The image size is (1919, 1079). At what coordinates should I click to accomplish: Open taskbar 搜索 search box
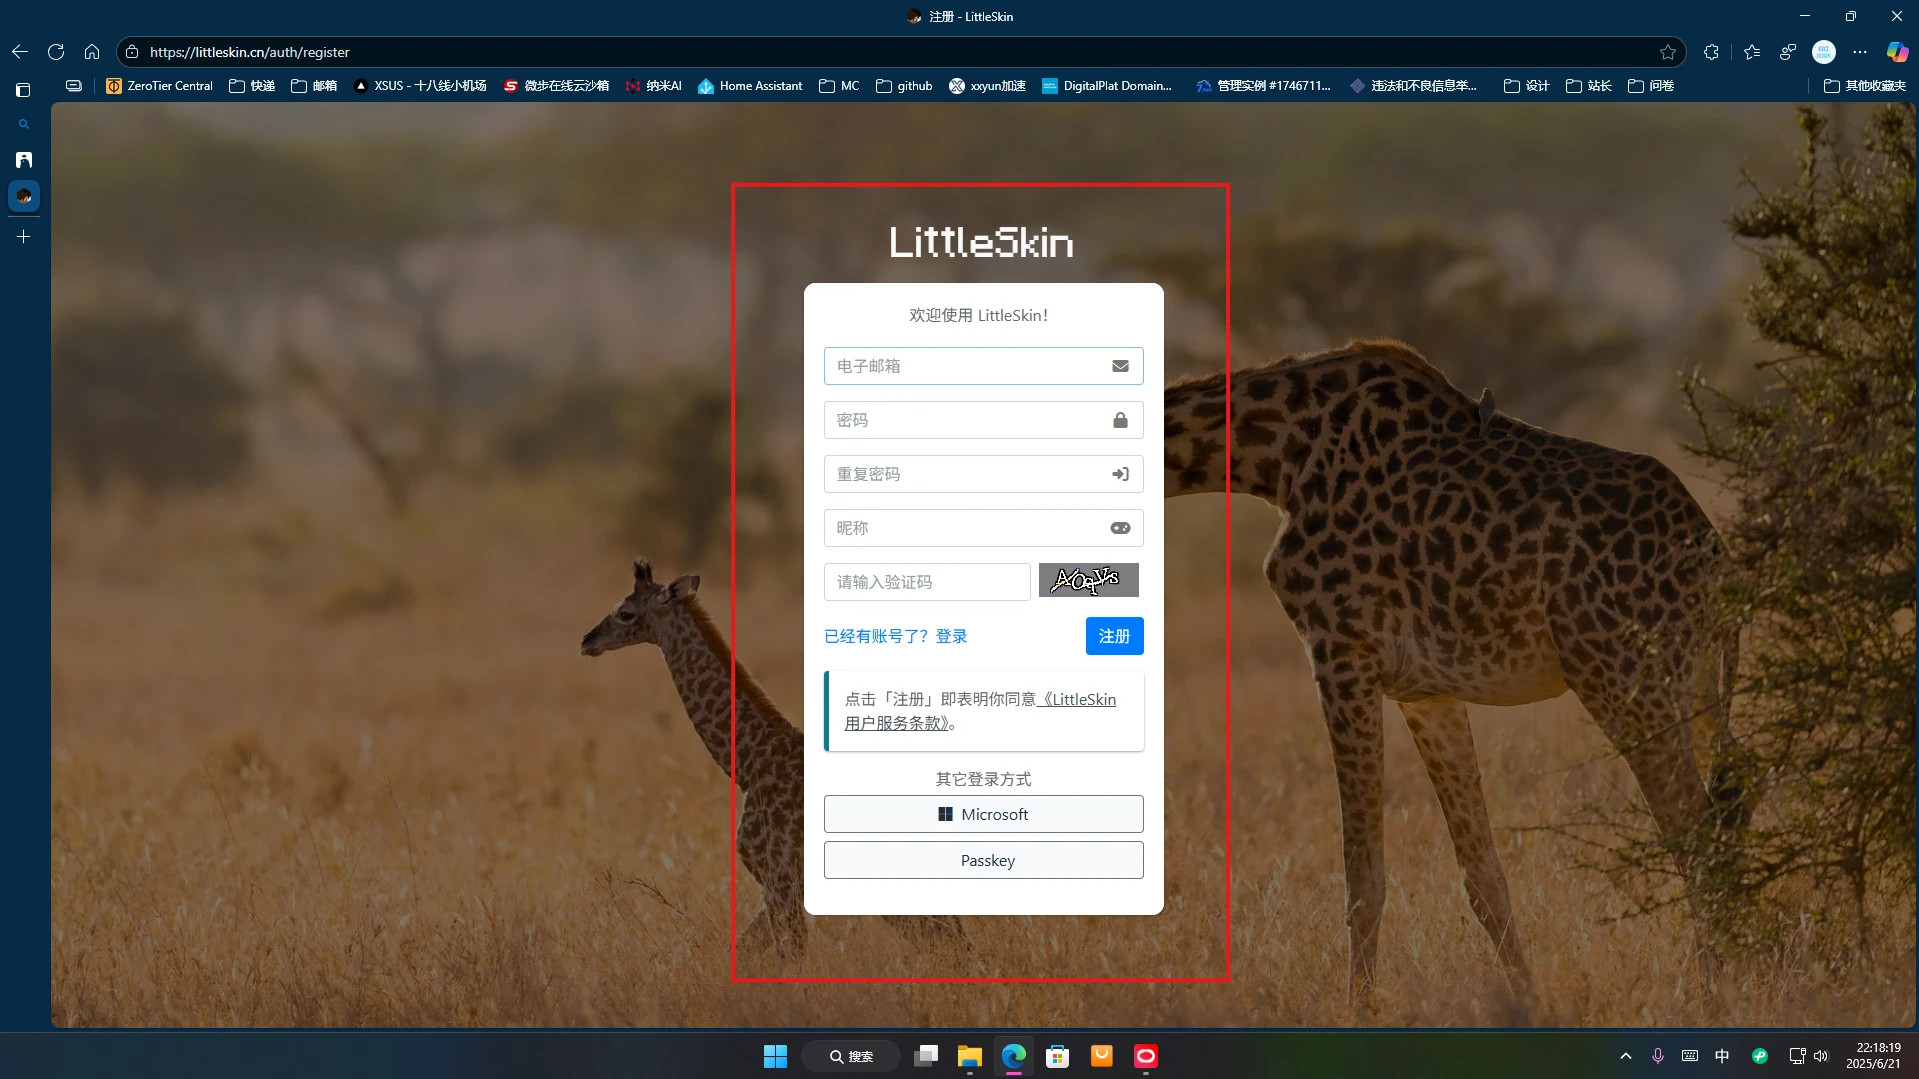pos(851,1056)
